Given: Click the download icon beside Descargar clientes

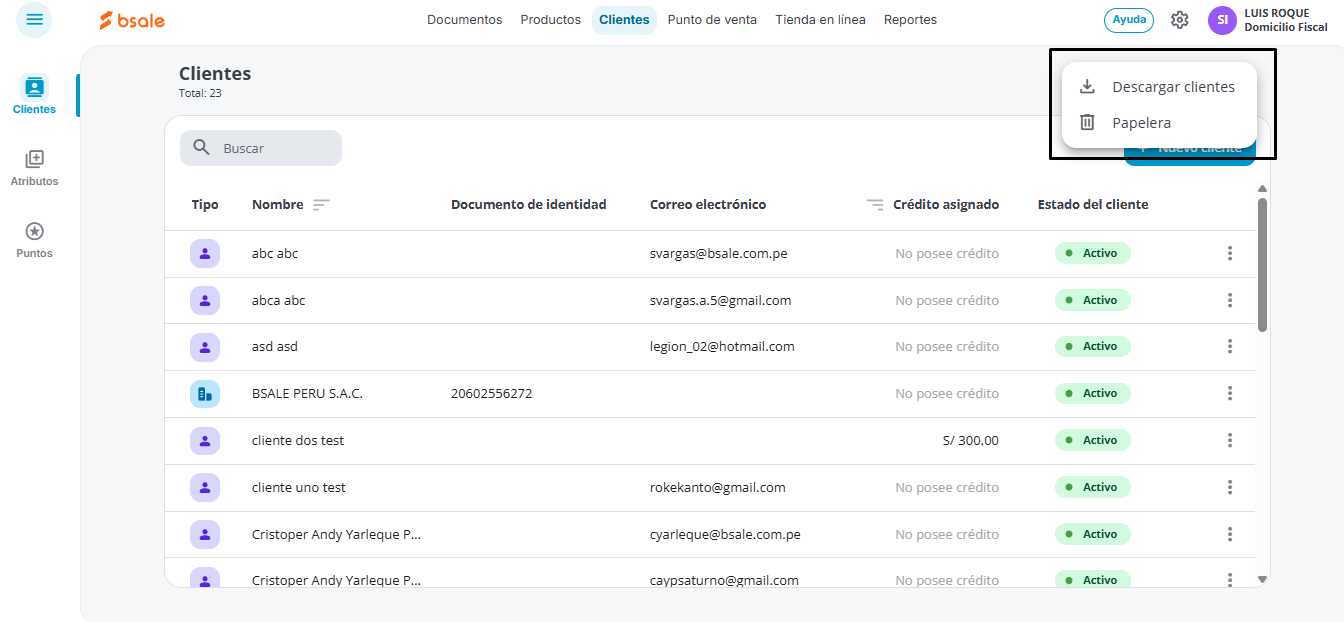Looking at the screenshot, I should [x=1087, y=87].
